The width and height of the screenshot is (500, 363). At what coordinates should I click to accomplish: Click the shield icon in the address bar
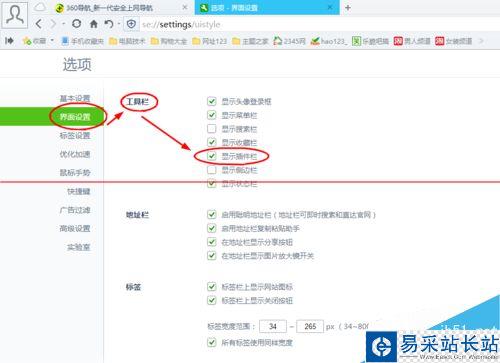click(x=131, y=24)
